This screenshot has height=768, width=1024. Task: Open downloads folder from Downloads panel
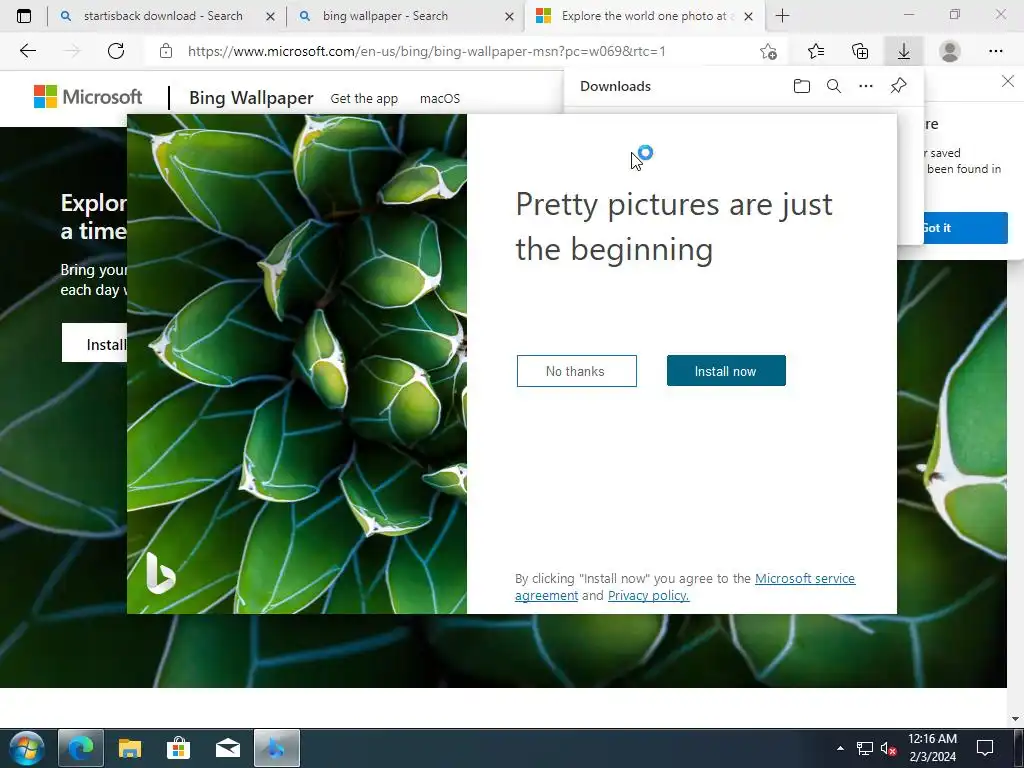[x=802, y=86]
